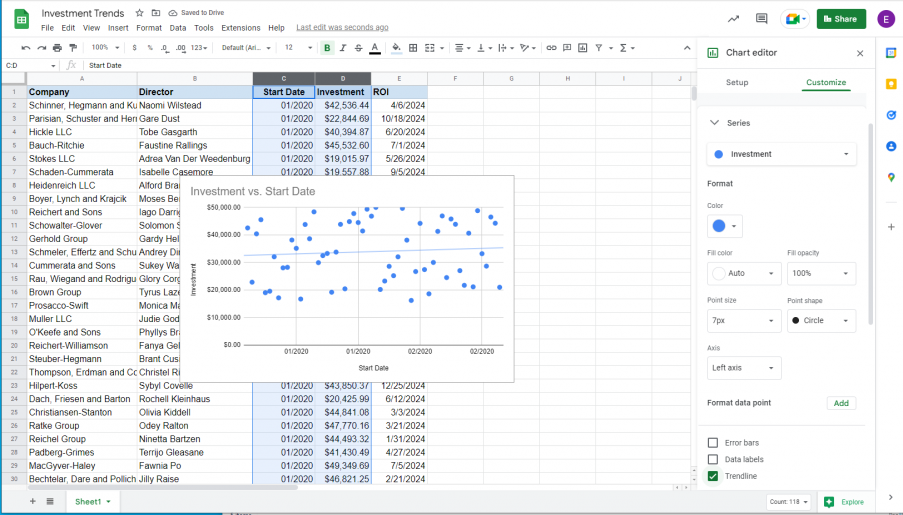Screen dimensions: 903x515
Task: Click the undo arrow in toolbar
Action: [25, 48]
